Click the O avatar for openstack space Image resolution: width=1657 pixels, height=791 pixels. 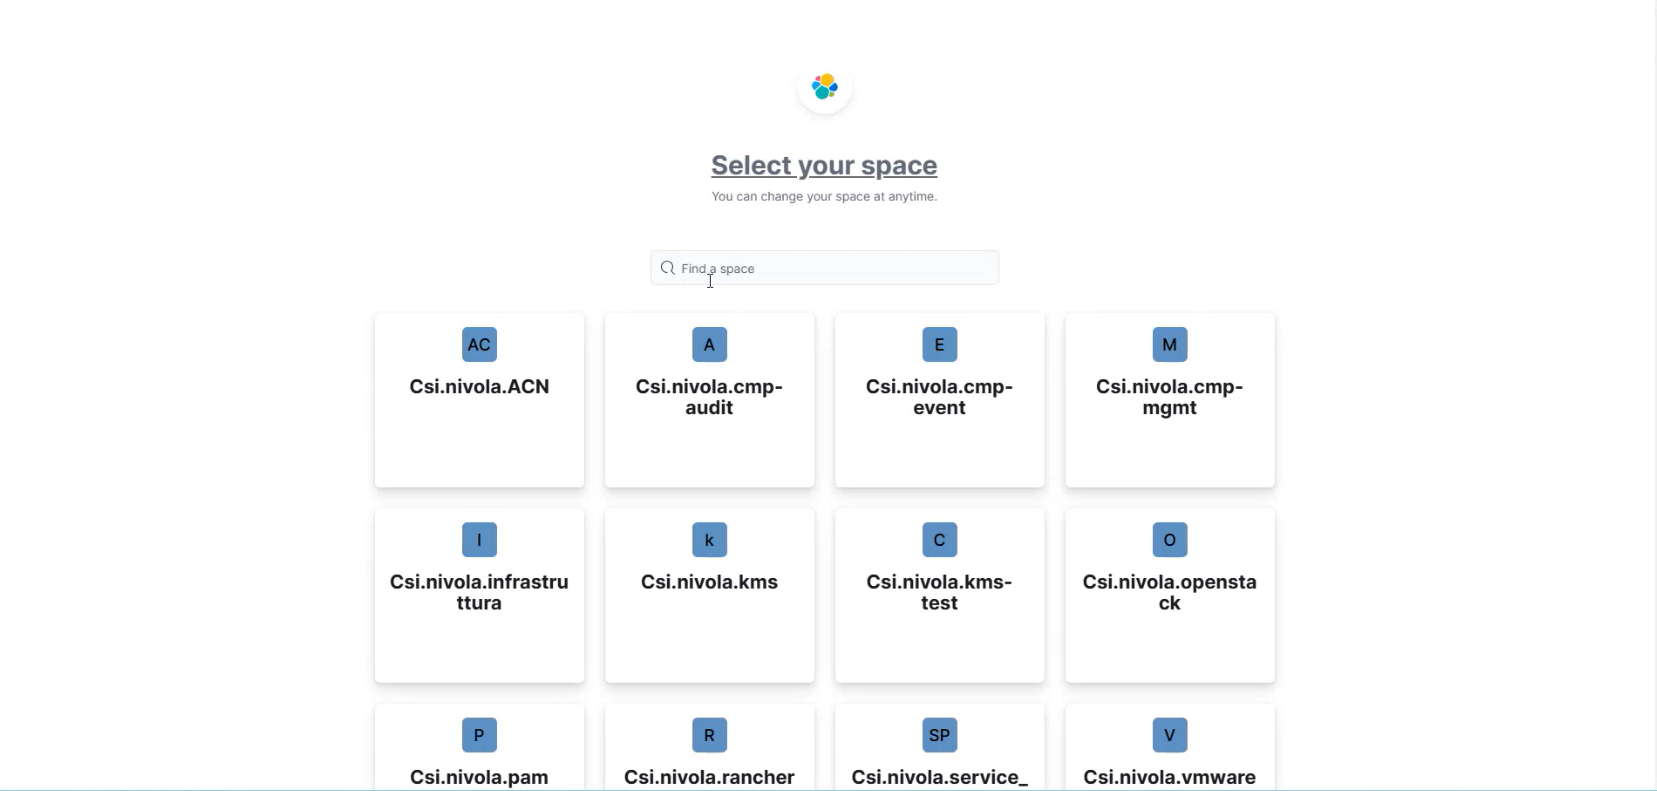1169,539
